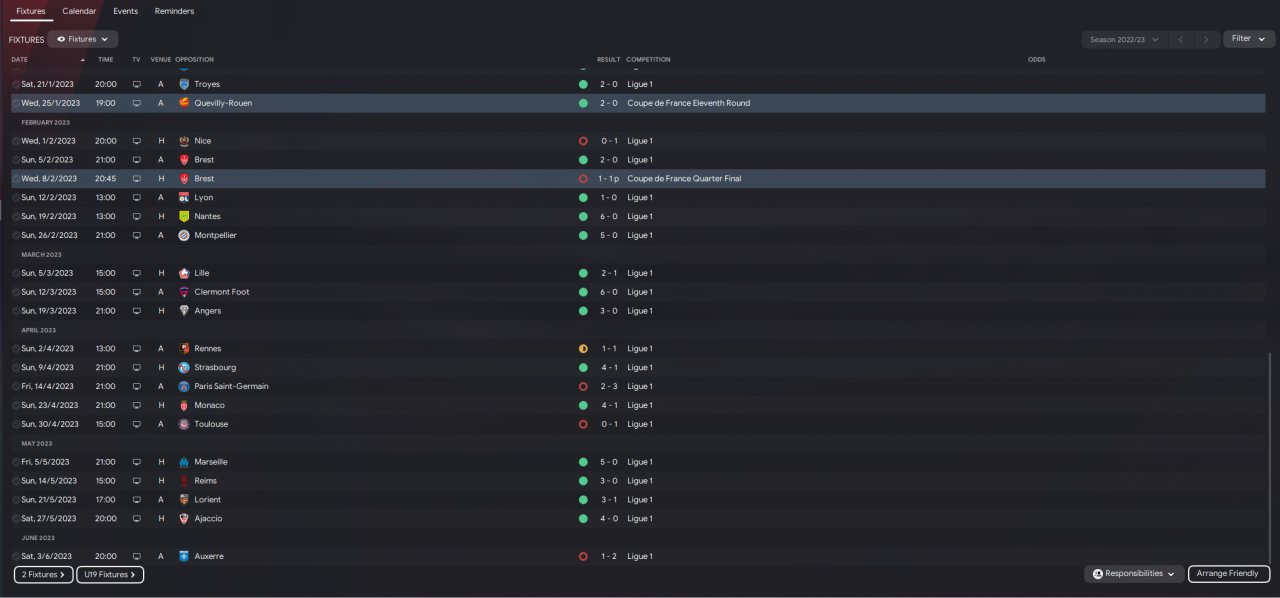
Task: Click the Marseille club crest icon
Action: point(184,462)
